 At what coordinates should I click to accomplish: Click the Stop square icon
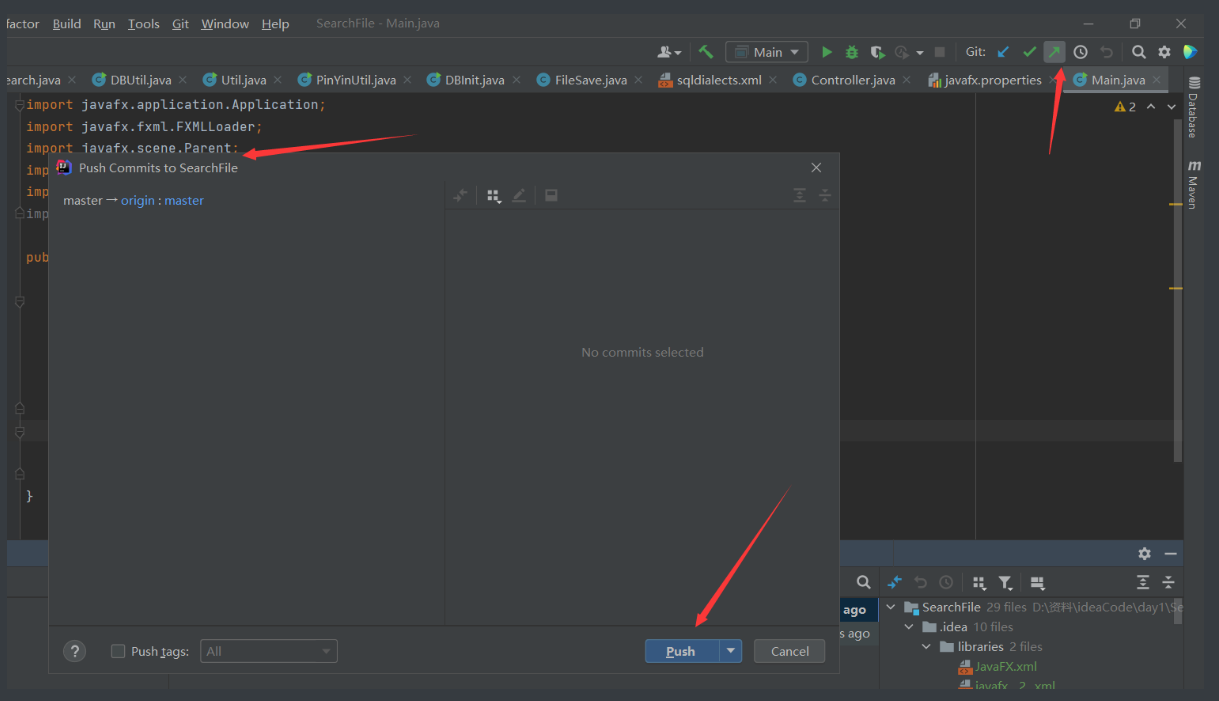pos(940,52)
